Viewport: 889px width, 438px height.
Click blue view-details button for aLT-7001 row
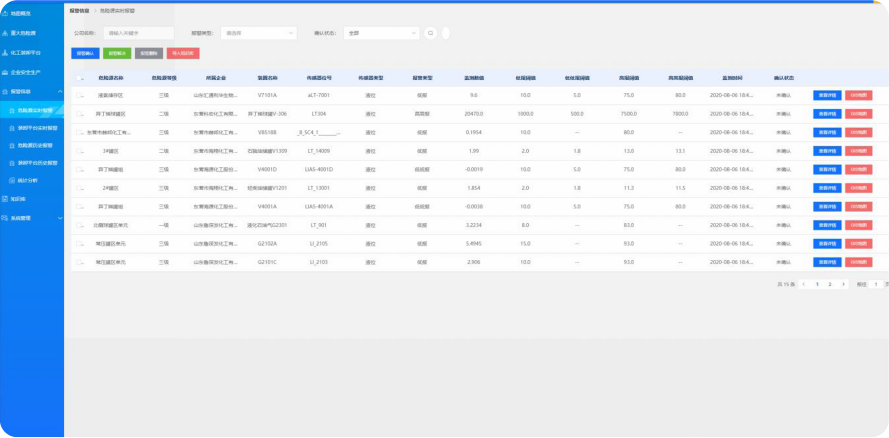click(x=827, y=95)
